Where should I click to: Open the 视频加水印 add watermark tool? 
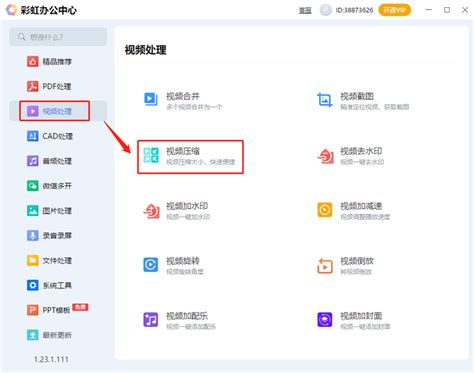(177, 211)
